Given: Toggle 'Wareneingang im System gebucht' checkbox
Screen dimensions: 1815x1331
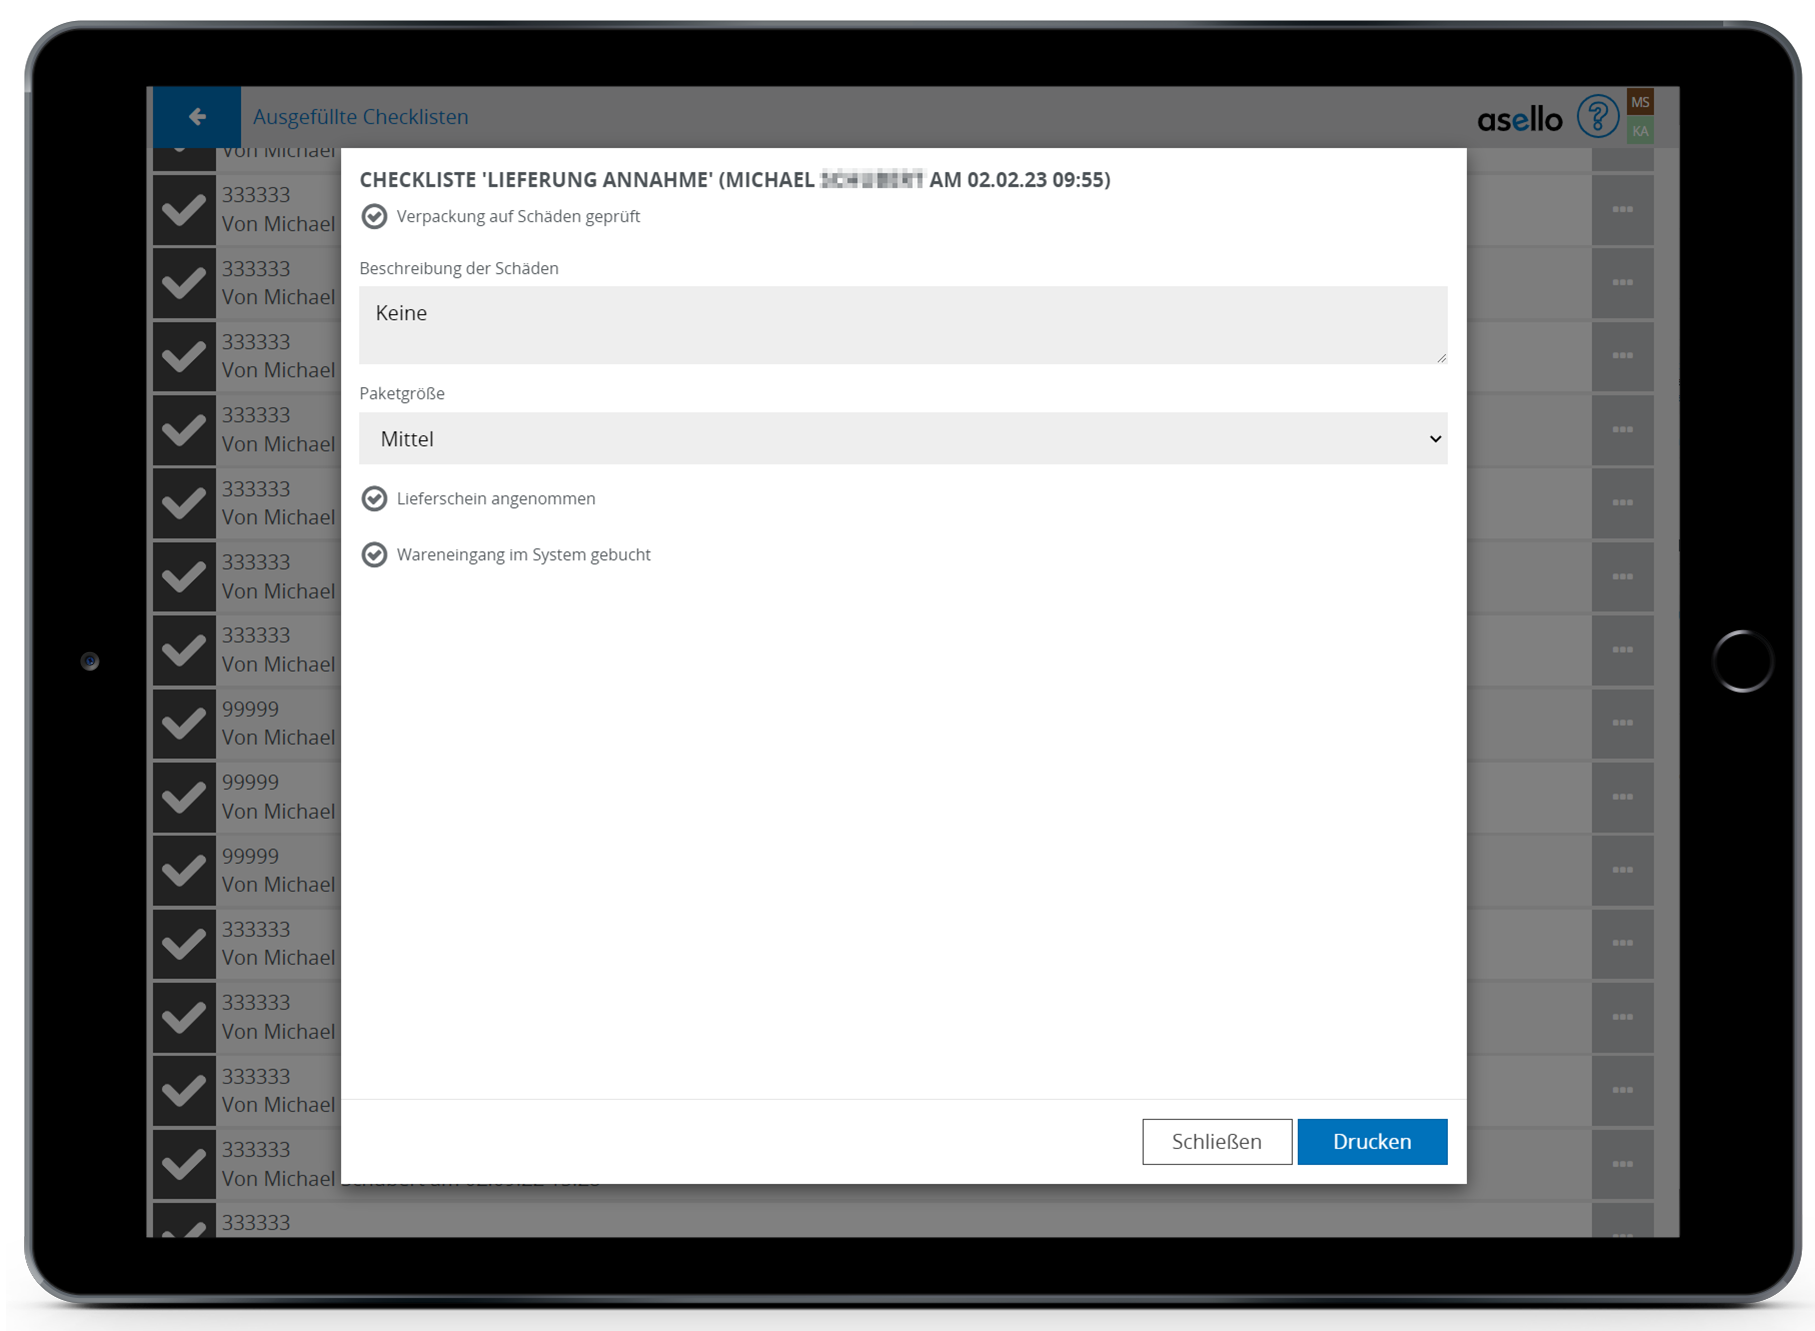Looking at the screenshot, I should click(374, 555).
